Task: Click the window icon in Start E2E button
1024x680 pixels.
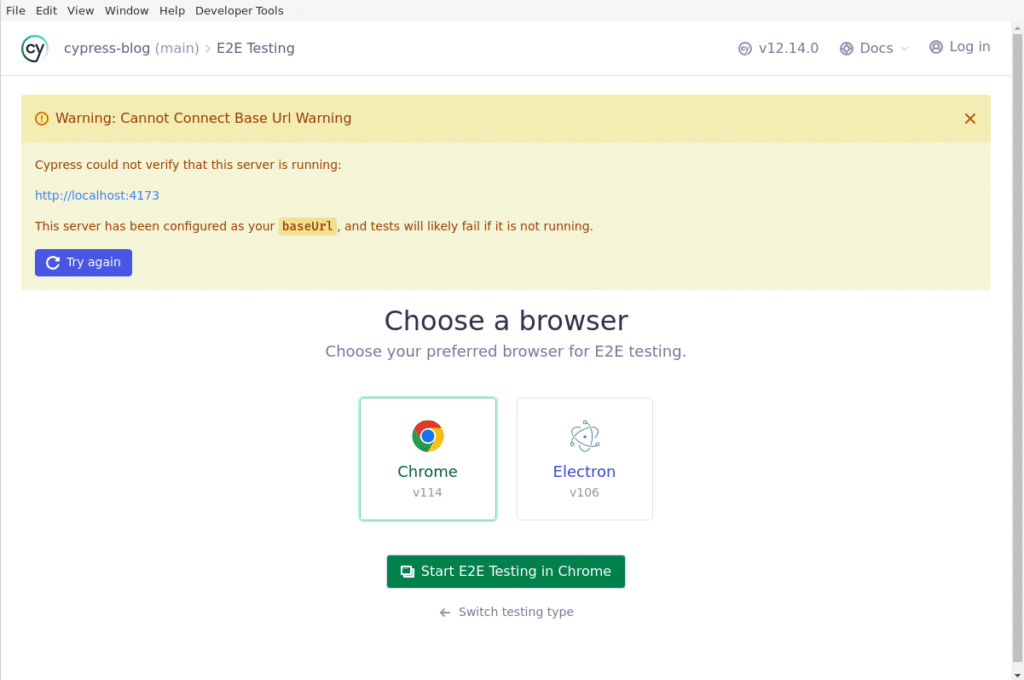Action: click(407, 572)
